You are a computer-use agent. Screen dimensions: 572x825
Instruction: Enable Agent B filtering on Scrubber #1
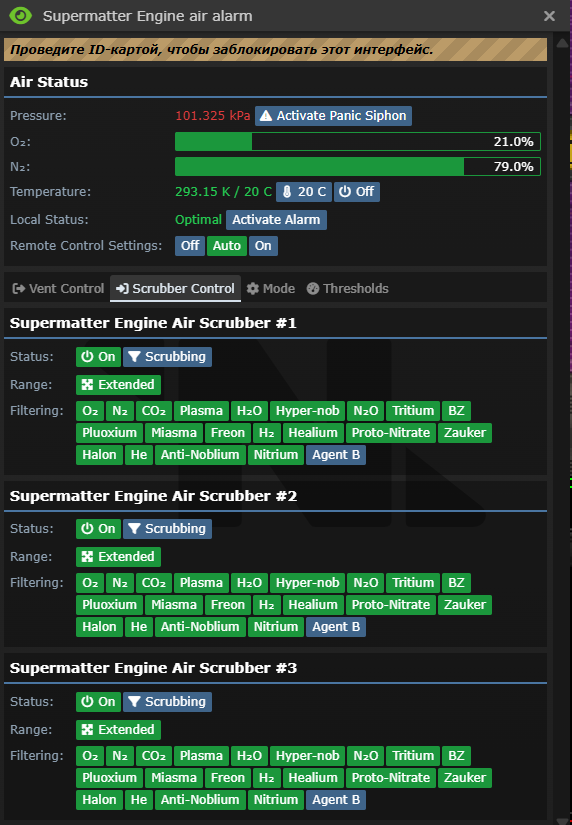tap(336, 455)
